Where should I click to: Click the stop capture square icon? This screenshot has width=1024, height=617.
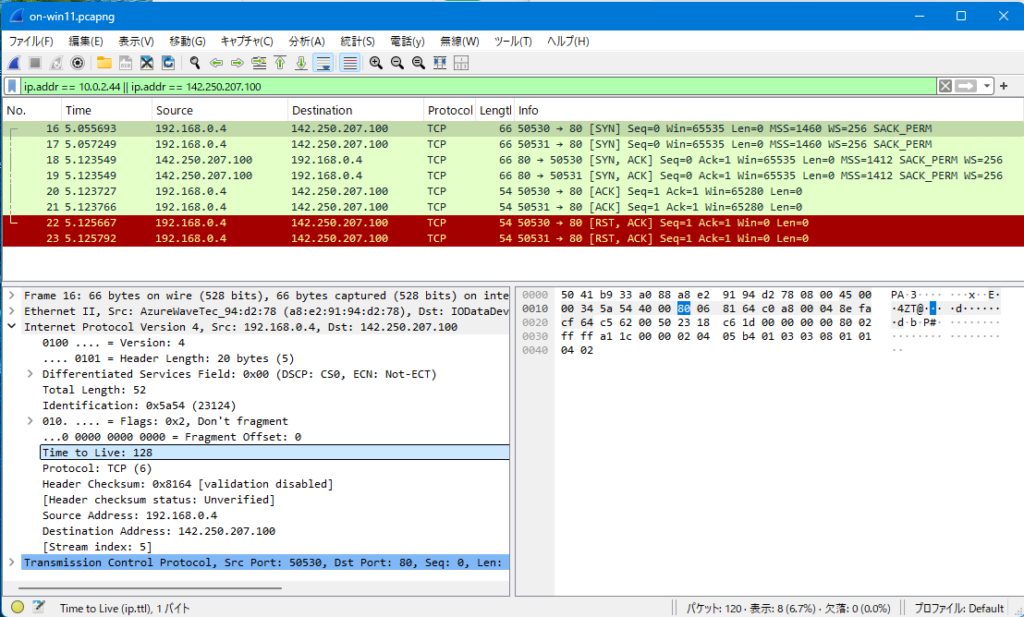point(35,63)
